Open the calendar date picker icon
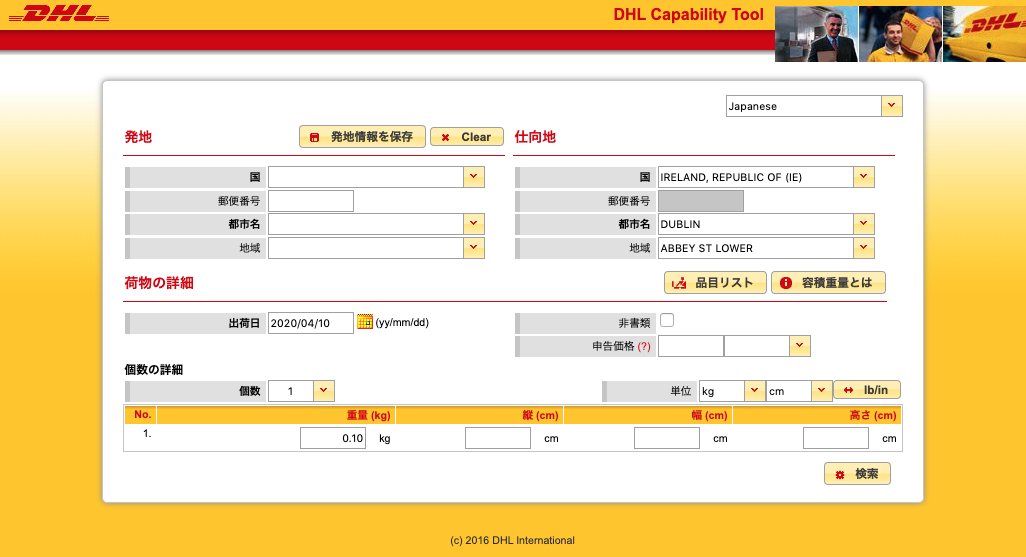Image resolution: width=1026 pixels, height=557 pixels. pyautogui.click(x=364, y=321)
